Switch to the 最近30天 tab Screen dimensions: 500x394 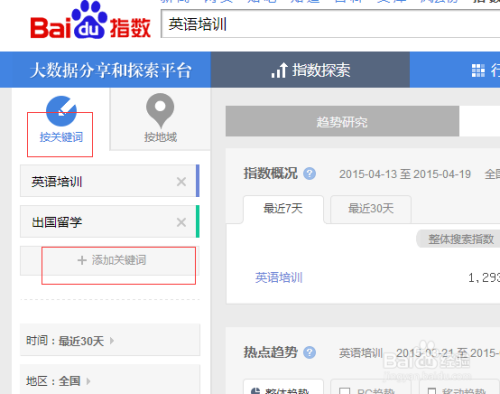tap(371, 209)
